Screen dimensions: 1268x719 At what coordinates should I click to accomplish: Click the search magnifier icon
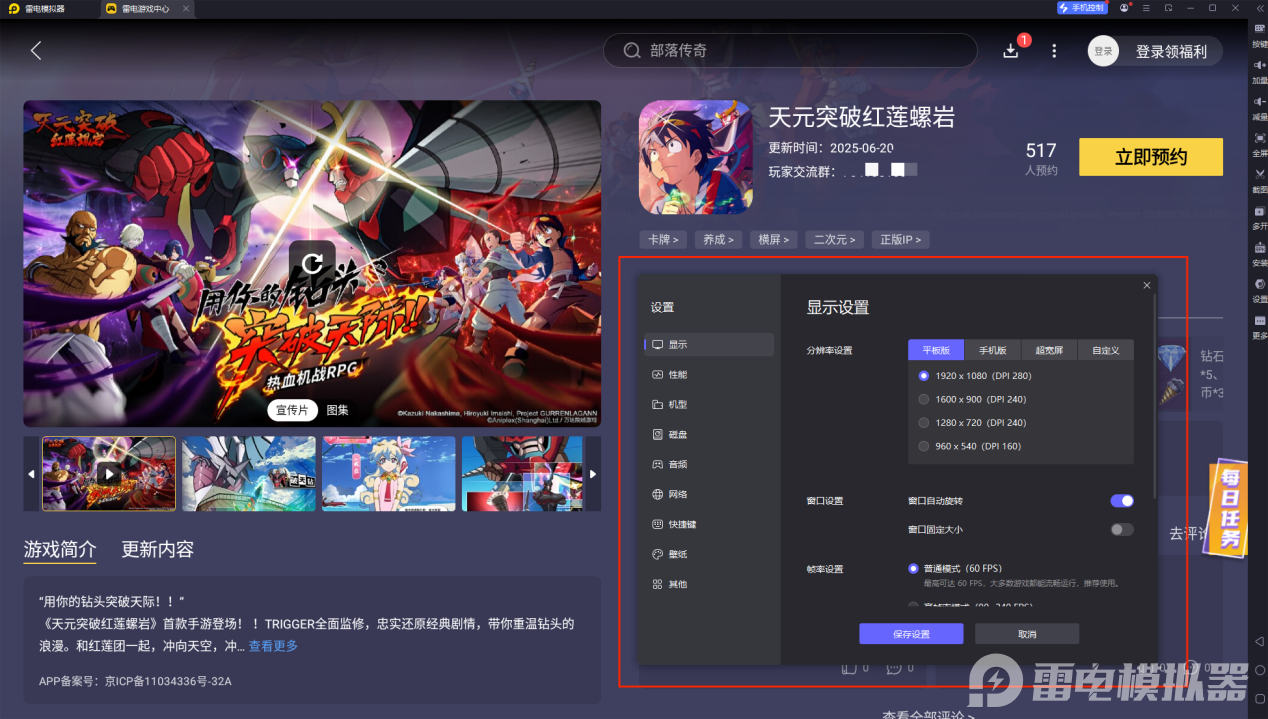(632, 51)
